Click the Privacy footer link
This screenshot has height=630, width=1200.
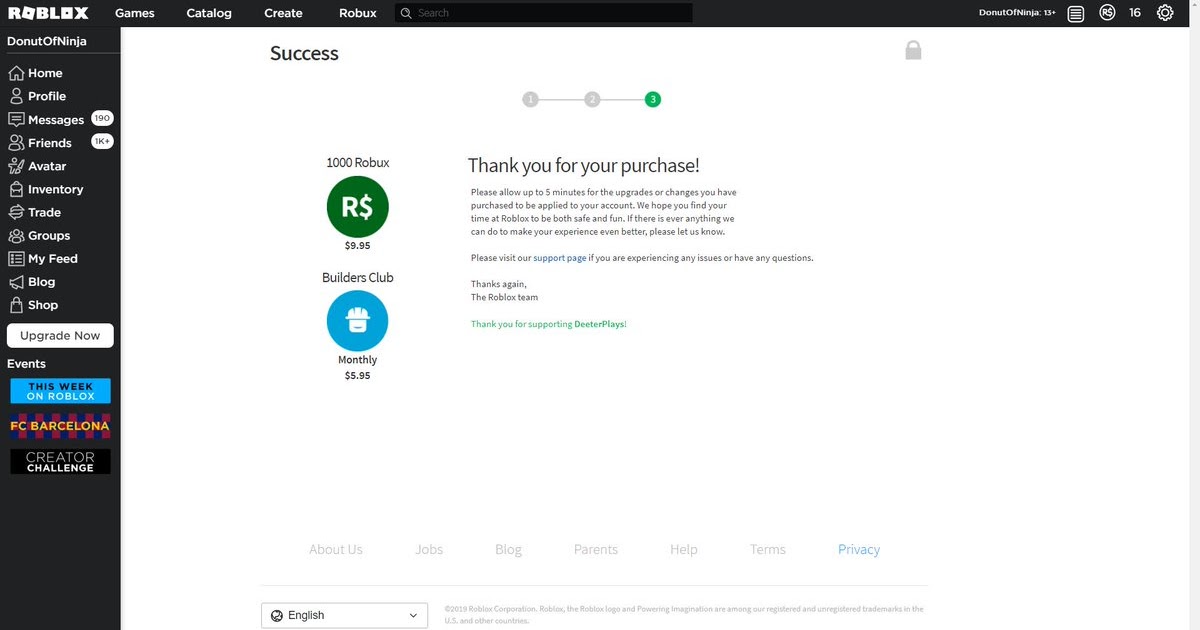point(859,549)
